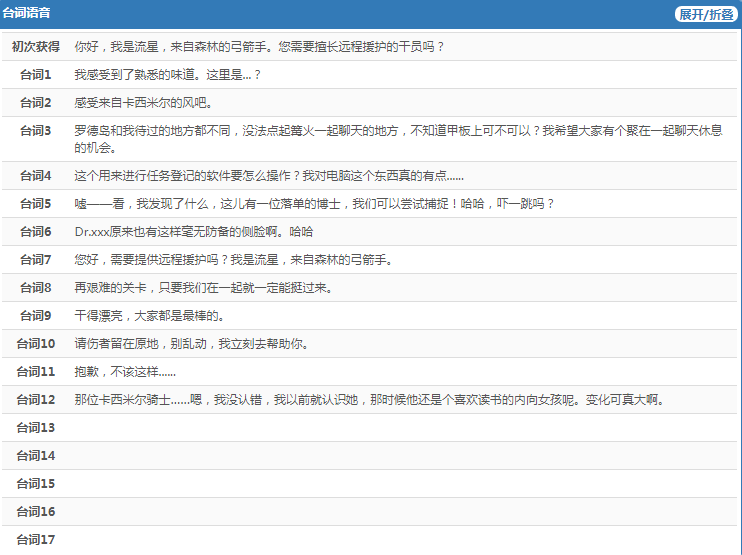This screenshot has height=555, width=742.
Task: Click the 你好，我是流星 greeting text
Action: pos(259,46)
